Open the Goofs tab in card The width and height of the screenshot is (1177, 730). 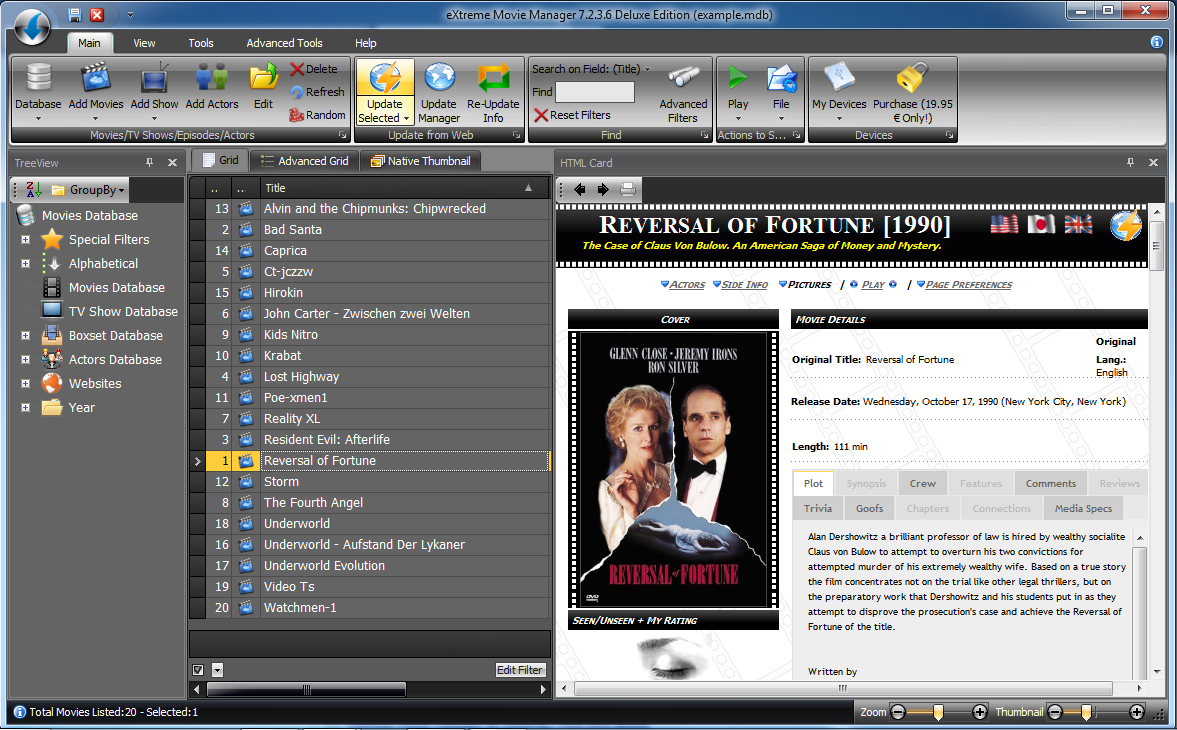869,509
